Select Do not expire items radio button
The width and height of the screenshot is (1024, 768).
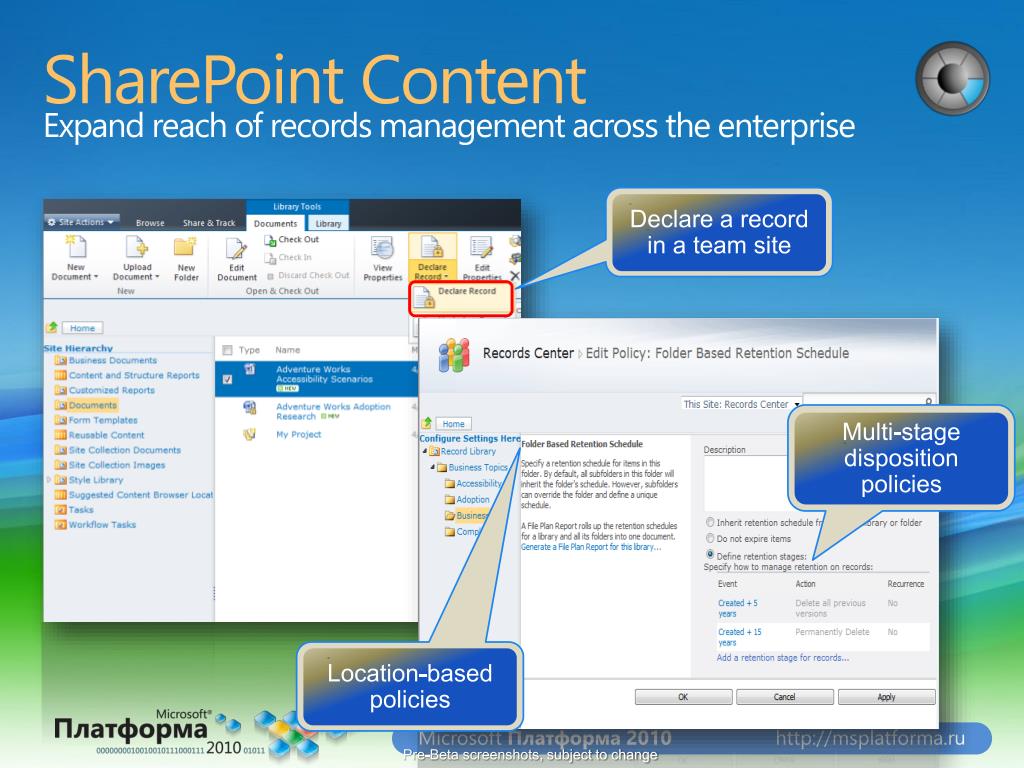pos(710,539)
